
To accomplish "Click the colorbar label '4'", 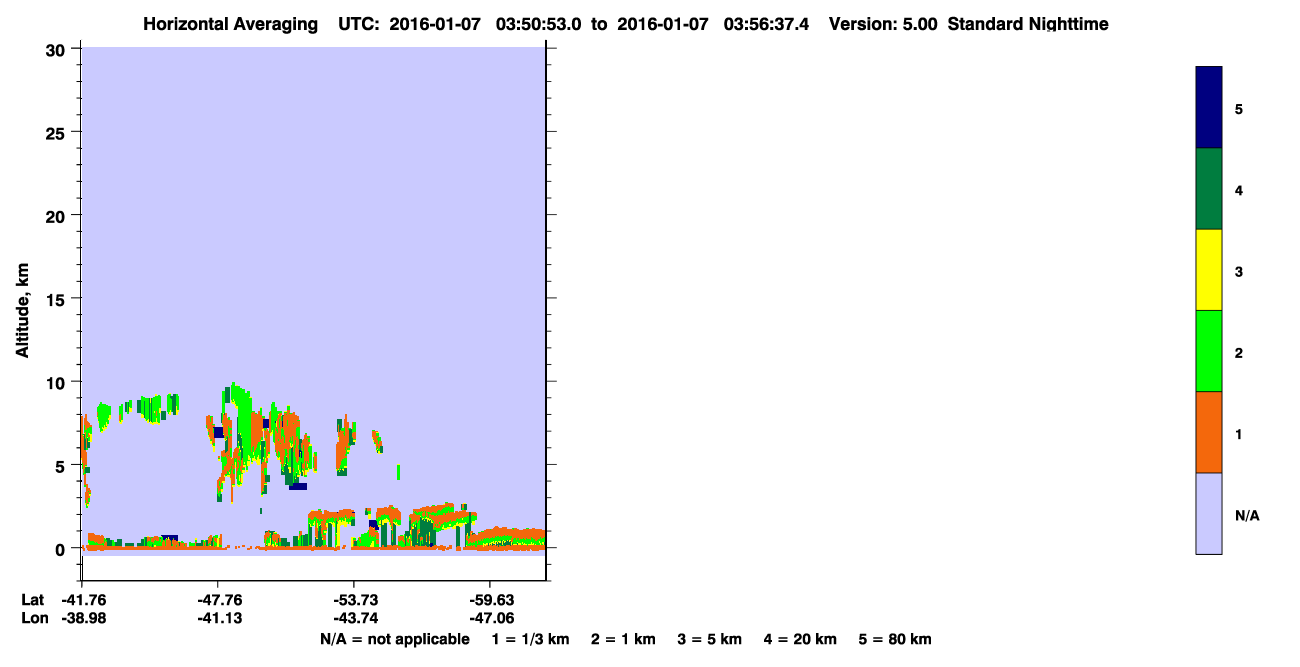I will [1239, 190].
